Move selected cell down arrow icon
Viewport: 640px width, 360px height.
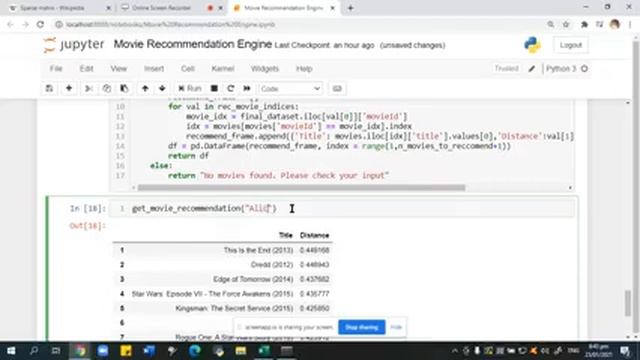(x=162, y=89)
